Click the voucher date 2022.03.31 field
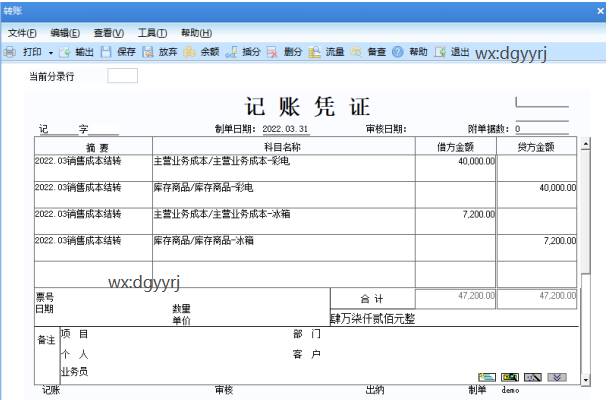609x400 pixels. coord(285,129)
